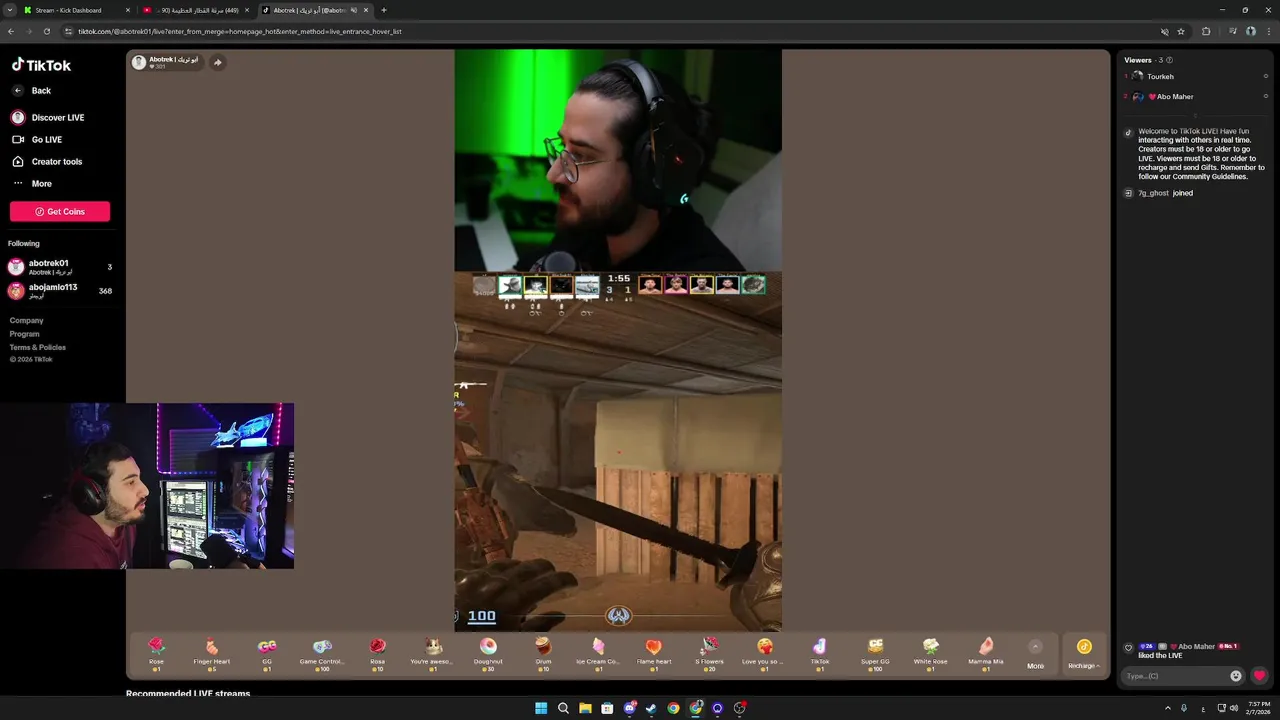Open the emoji picker in chat
1280x720 pixels.
pos(1236,676)
